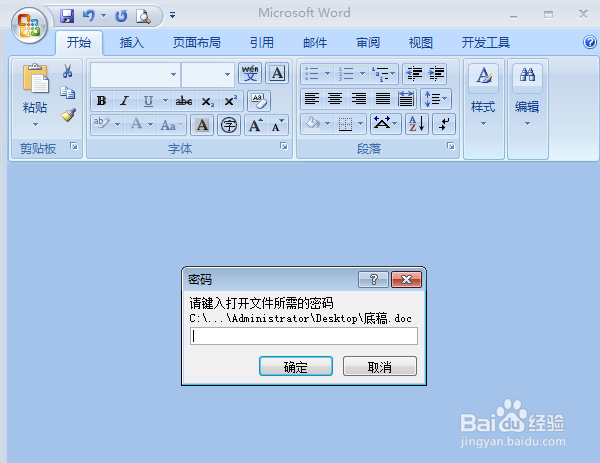This screenshot has height=463, width=600.
Task: Open the Bullets list dropdown
Action: [327, 73]
